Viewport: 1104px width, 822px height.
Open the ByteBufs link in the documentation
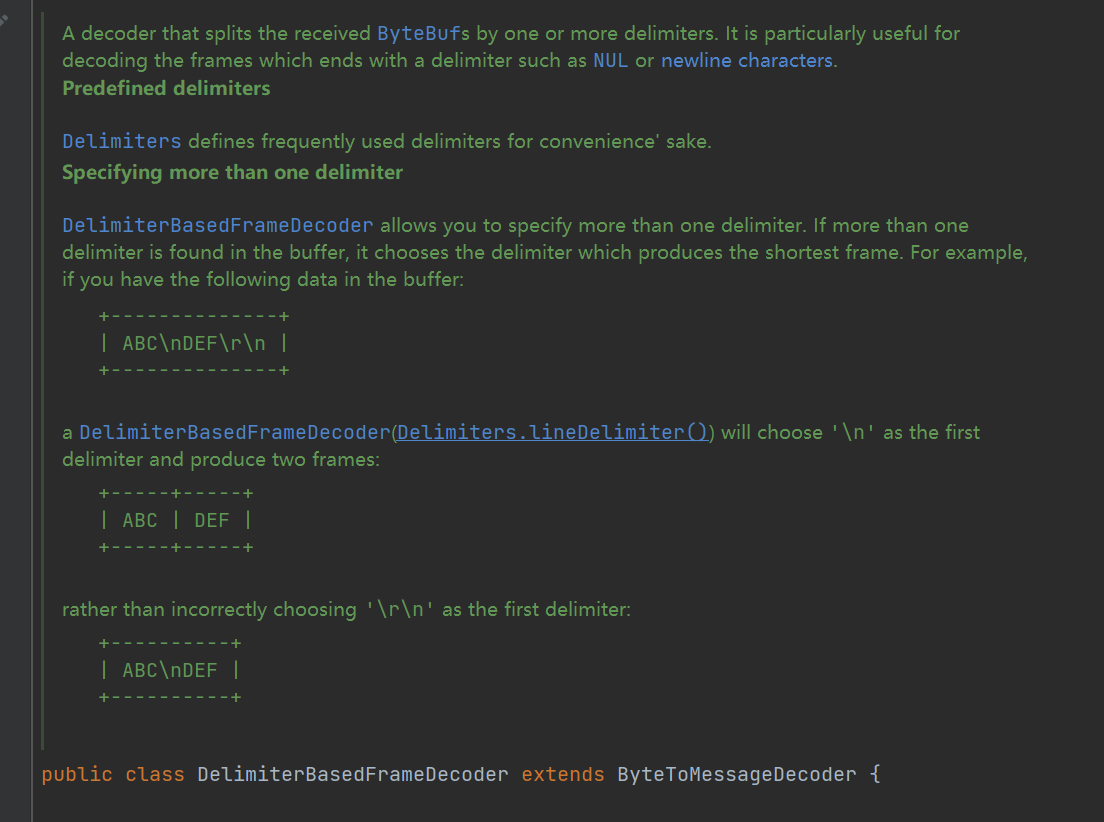tap(423, 33)
